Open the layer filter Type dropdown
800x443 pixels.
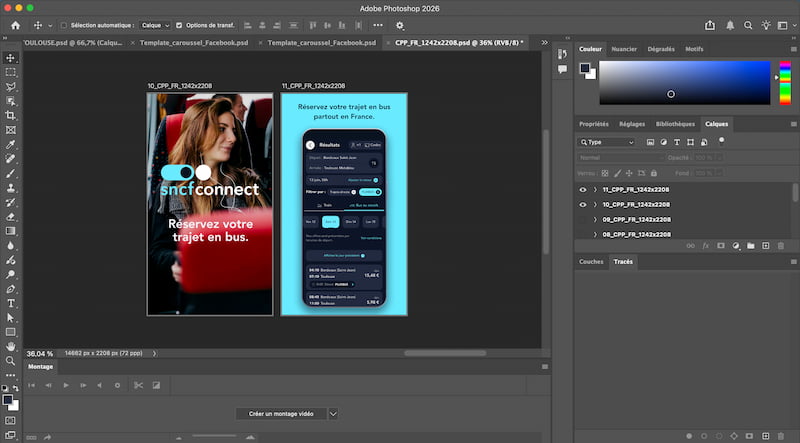point(607,142)
